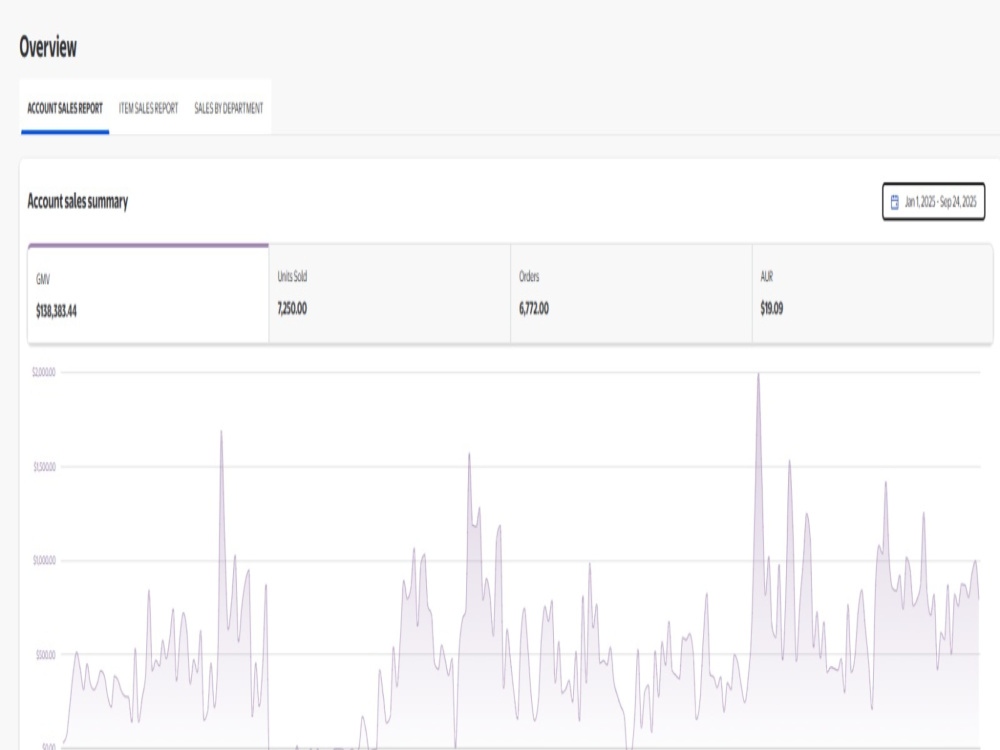Click the calendar icon in the date picker
The image size is (1000, 750).
coord(894,202)
